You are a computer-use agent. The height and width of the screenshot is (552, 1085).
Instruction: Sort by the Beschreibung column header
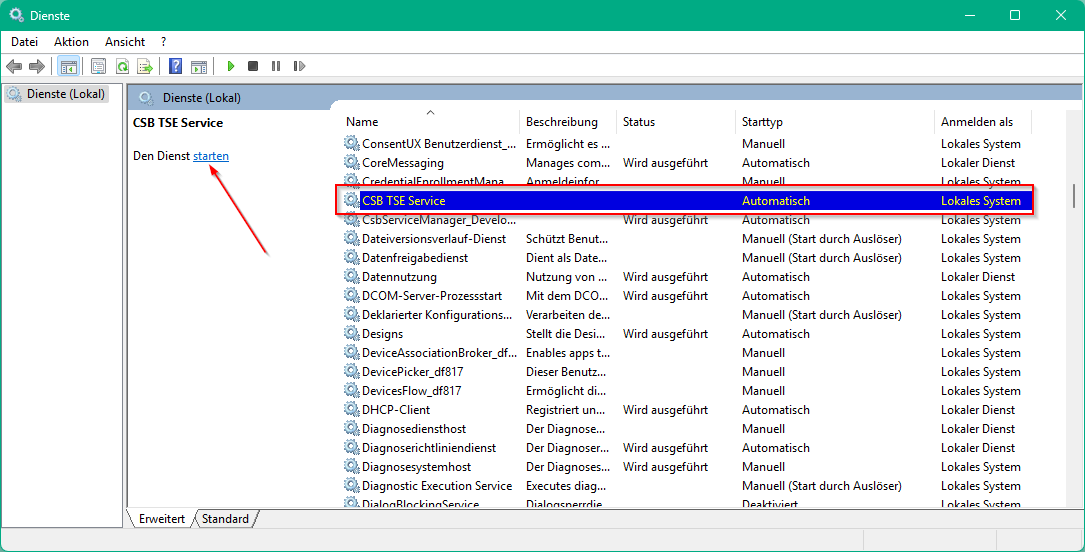click(567, 122)
